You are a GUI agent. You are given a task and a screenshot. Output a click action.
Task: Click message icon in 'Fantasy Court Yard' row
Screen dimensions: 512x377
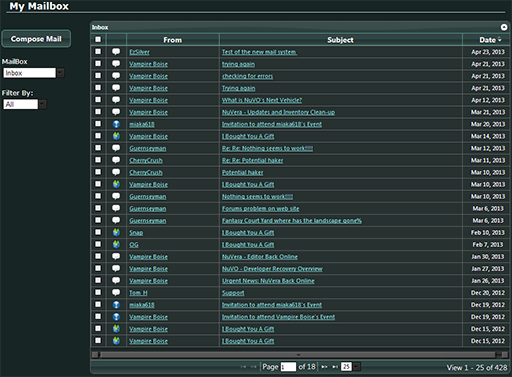(x=116, y=220)
